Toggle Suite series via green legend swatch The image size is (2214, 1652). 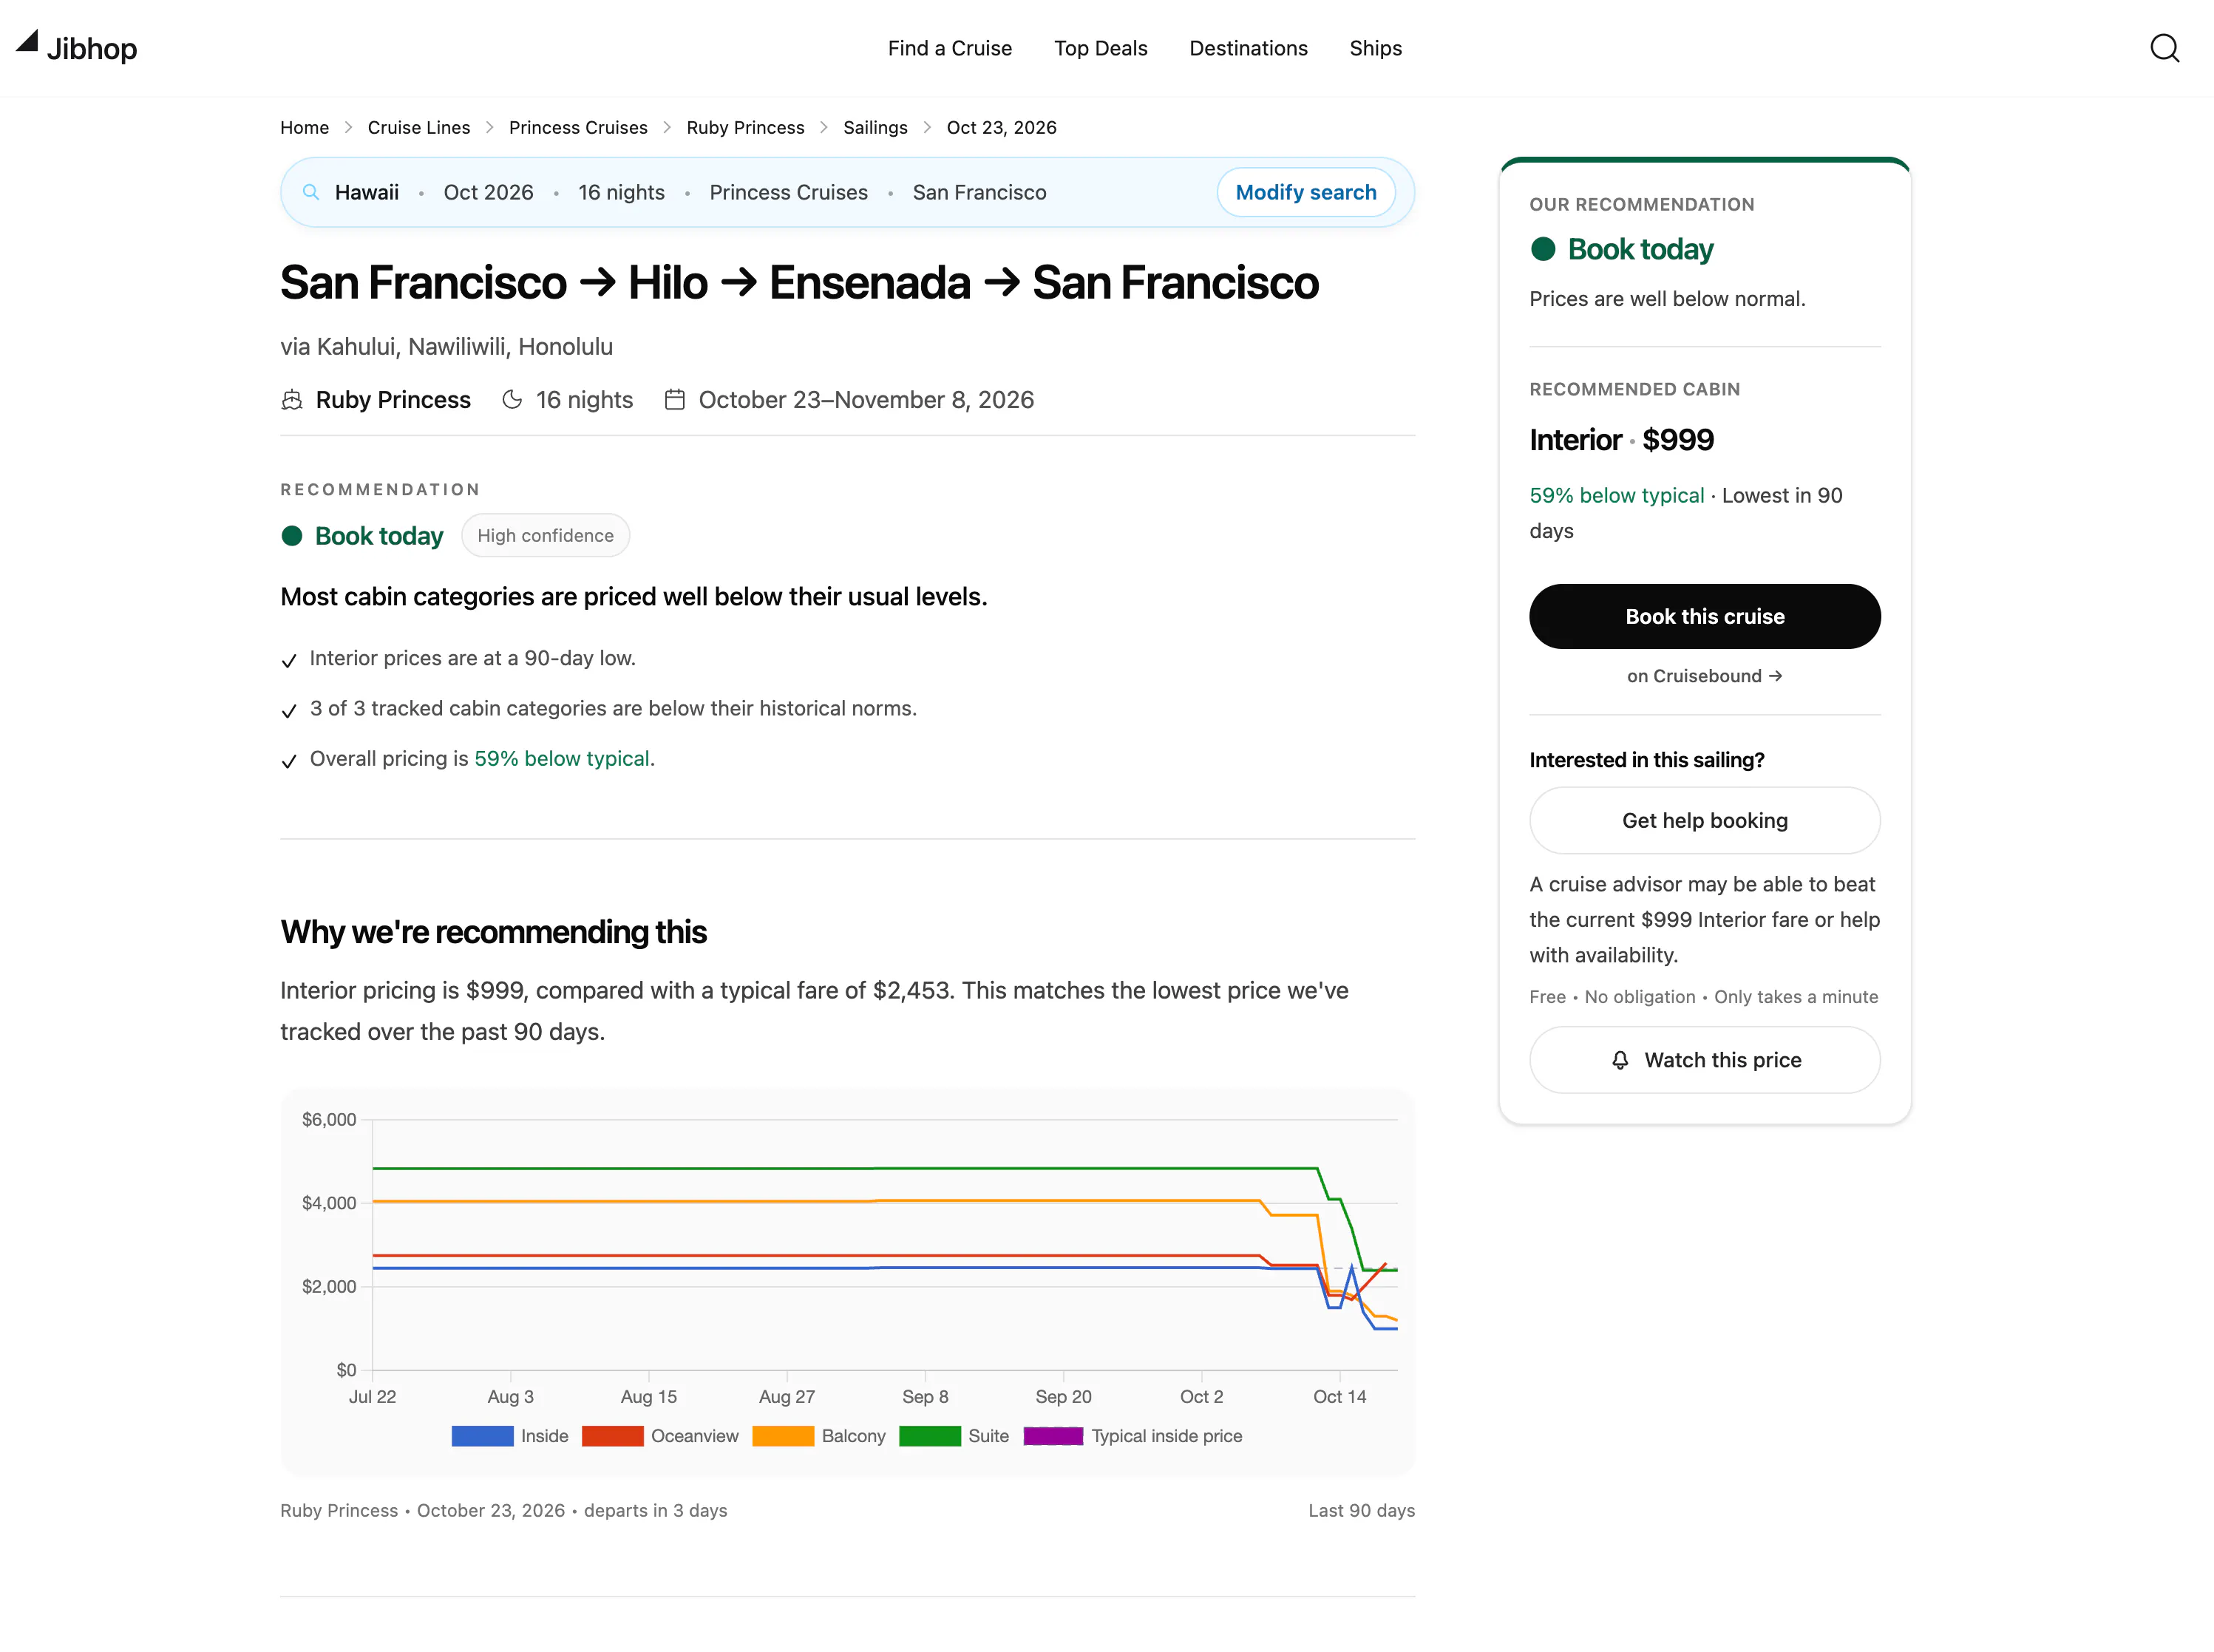930,1436
